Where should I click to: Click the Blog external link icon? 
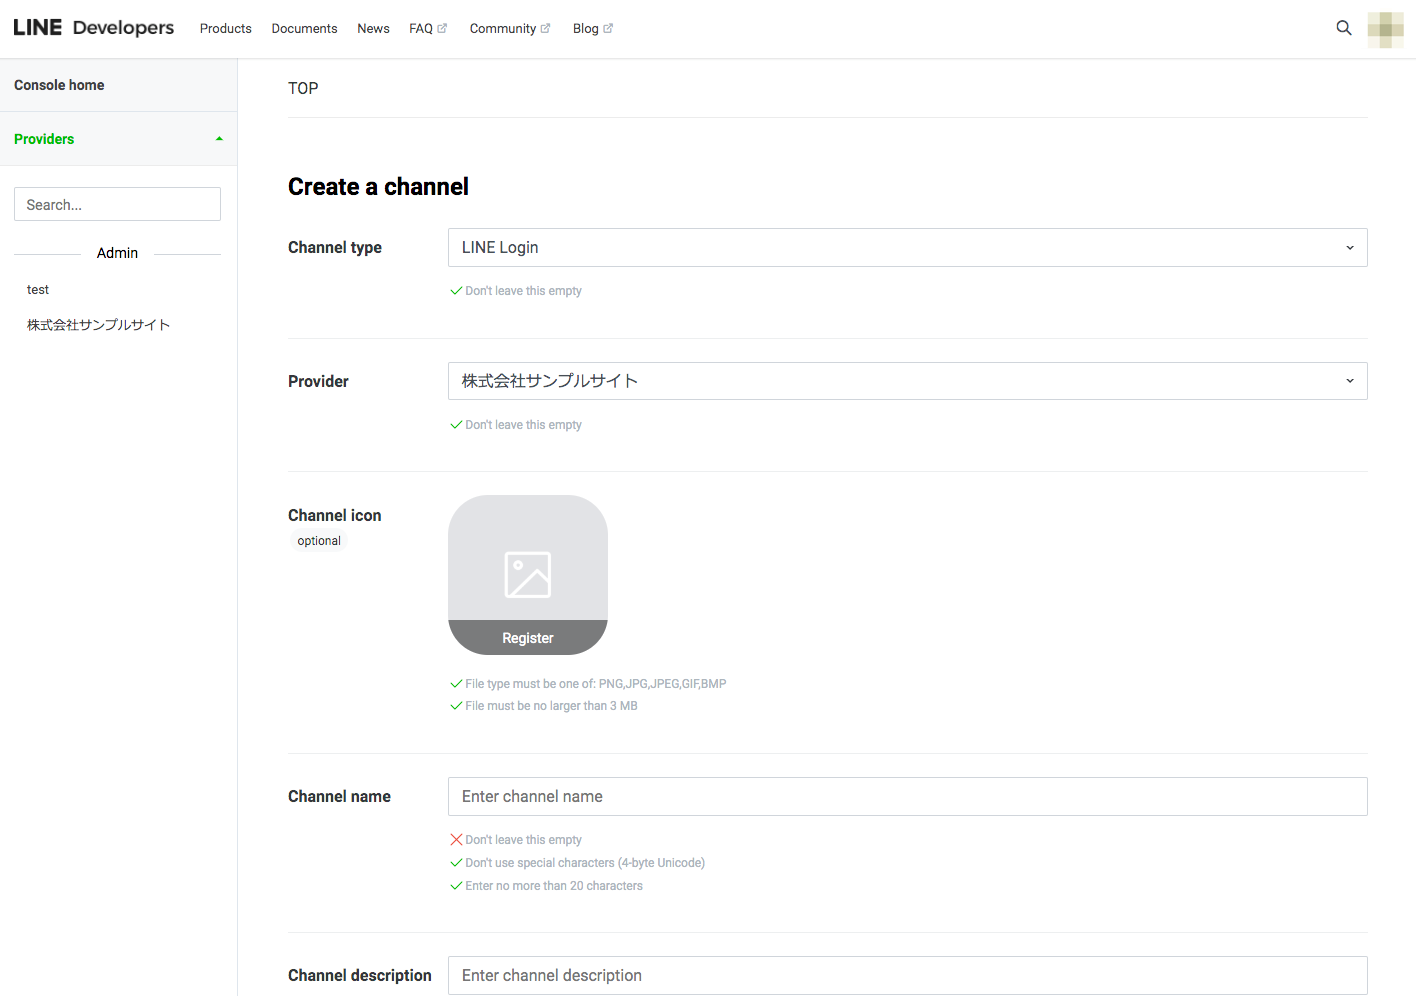608,28
